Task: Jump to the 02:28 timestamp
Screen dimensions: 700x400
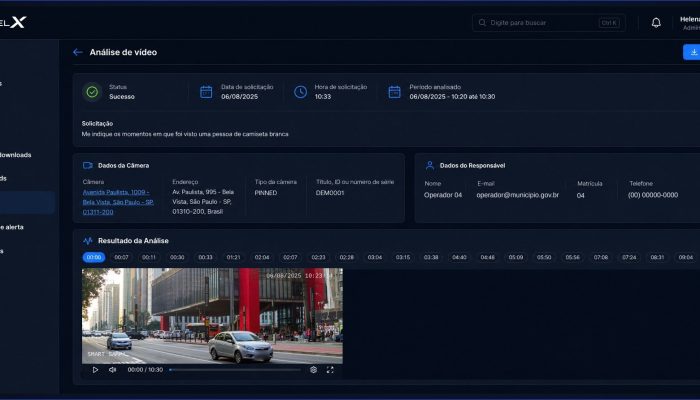Action: pyautogui.click(x=346, y=257)
